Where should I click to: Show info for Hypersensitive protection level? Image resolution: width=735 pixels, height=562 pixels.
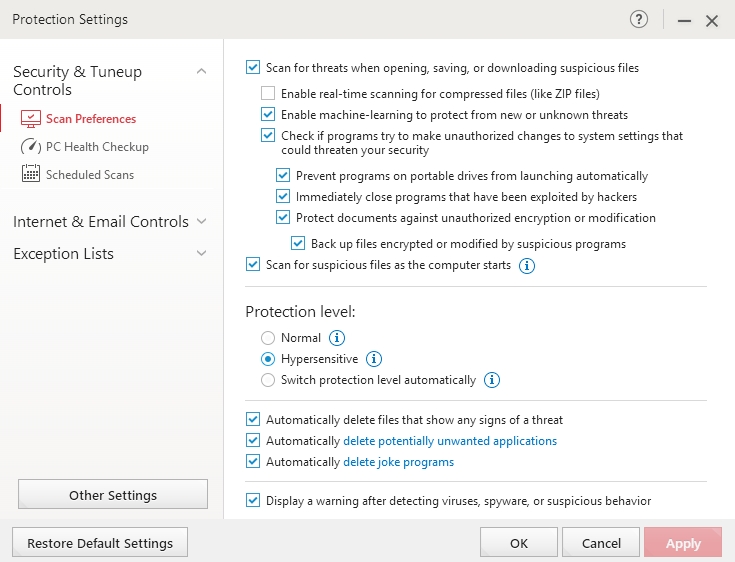(x=374, y=359)
